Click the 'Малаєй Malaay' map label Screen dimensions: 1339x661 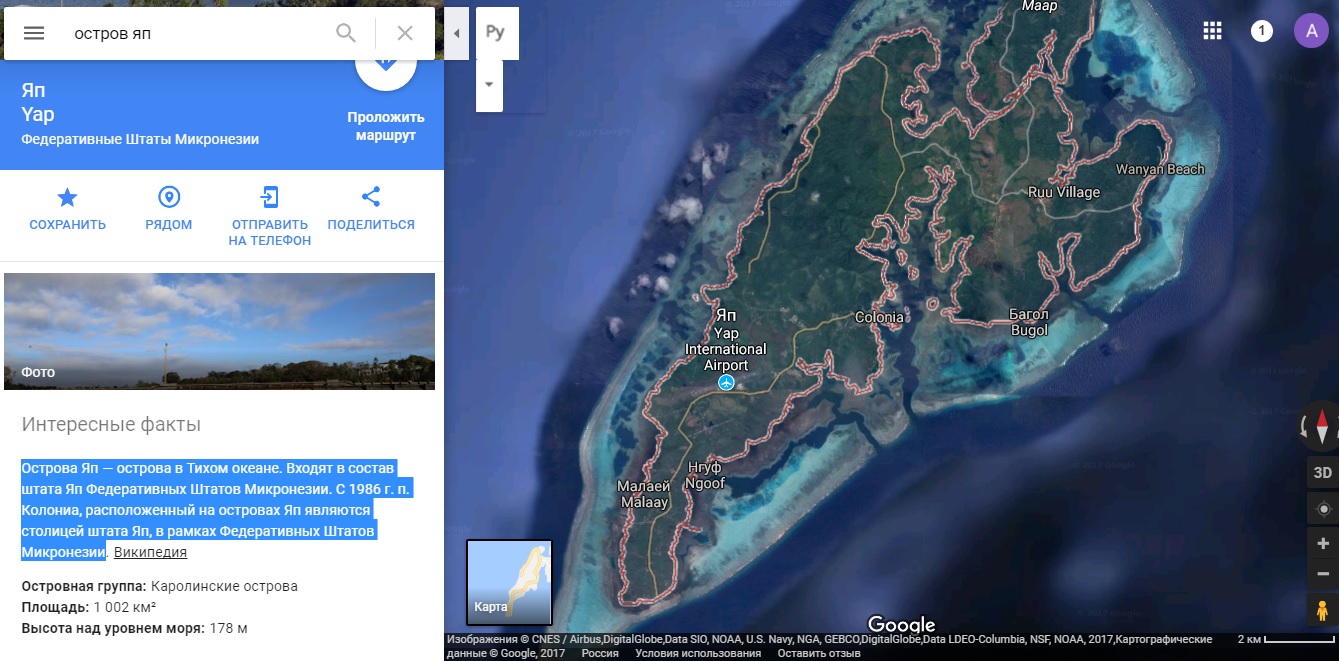tap(643, 494)
